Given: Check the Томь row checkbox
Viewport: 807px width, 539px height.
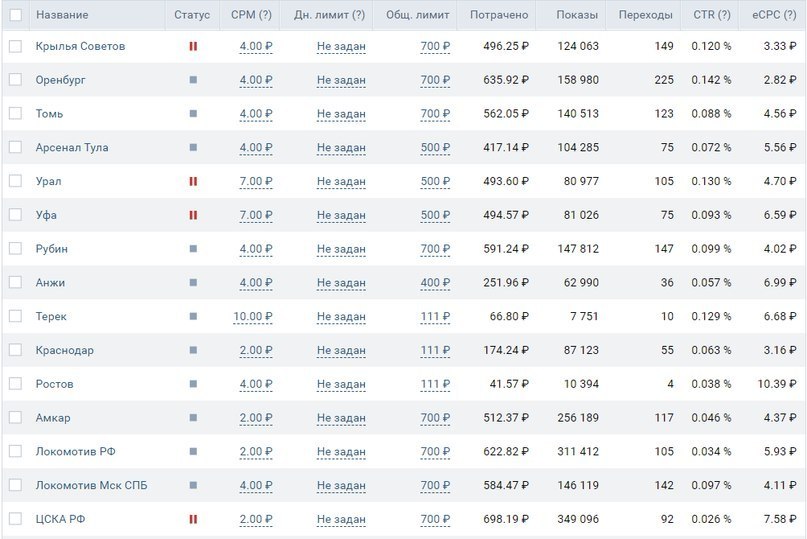Looking at the screenshot, I should point(15,114).
